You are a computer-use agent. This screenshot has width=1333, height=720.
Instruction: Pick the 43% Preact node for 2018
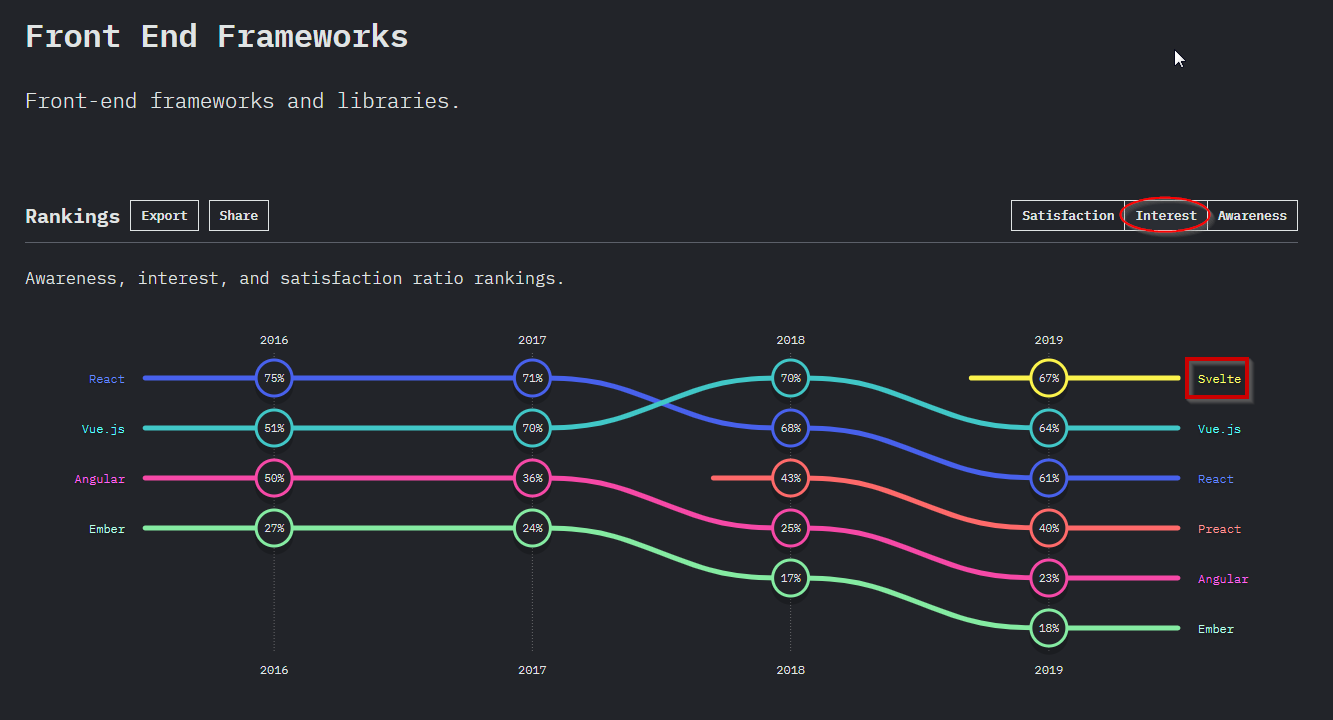pyautogui.click(x=790, y=478)
